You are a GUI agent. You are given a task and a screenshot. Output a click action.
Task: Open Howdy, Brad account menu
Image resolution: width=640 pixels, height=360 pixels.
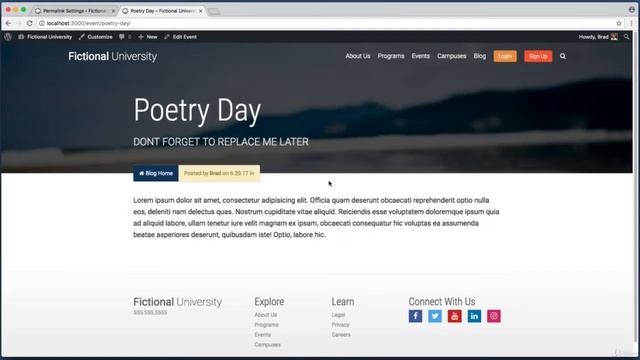(x=598, y=37)
